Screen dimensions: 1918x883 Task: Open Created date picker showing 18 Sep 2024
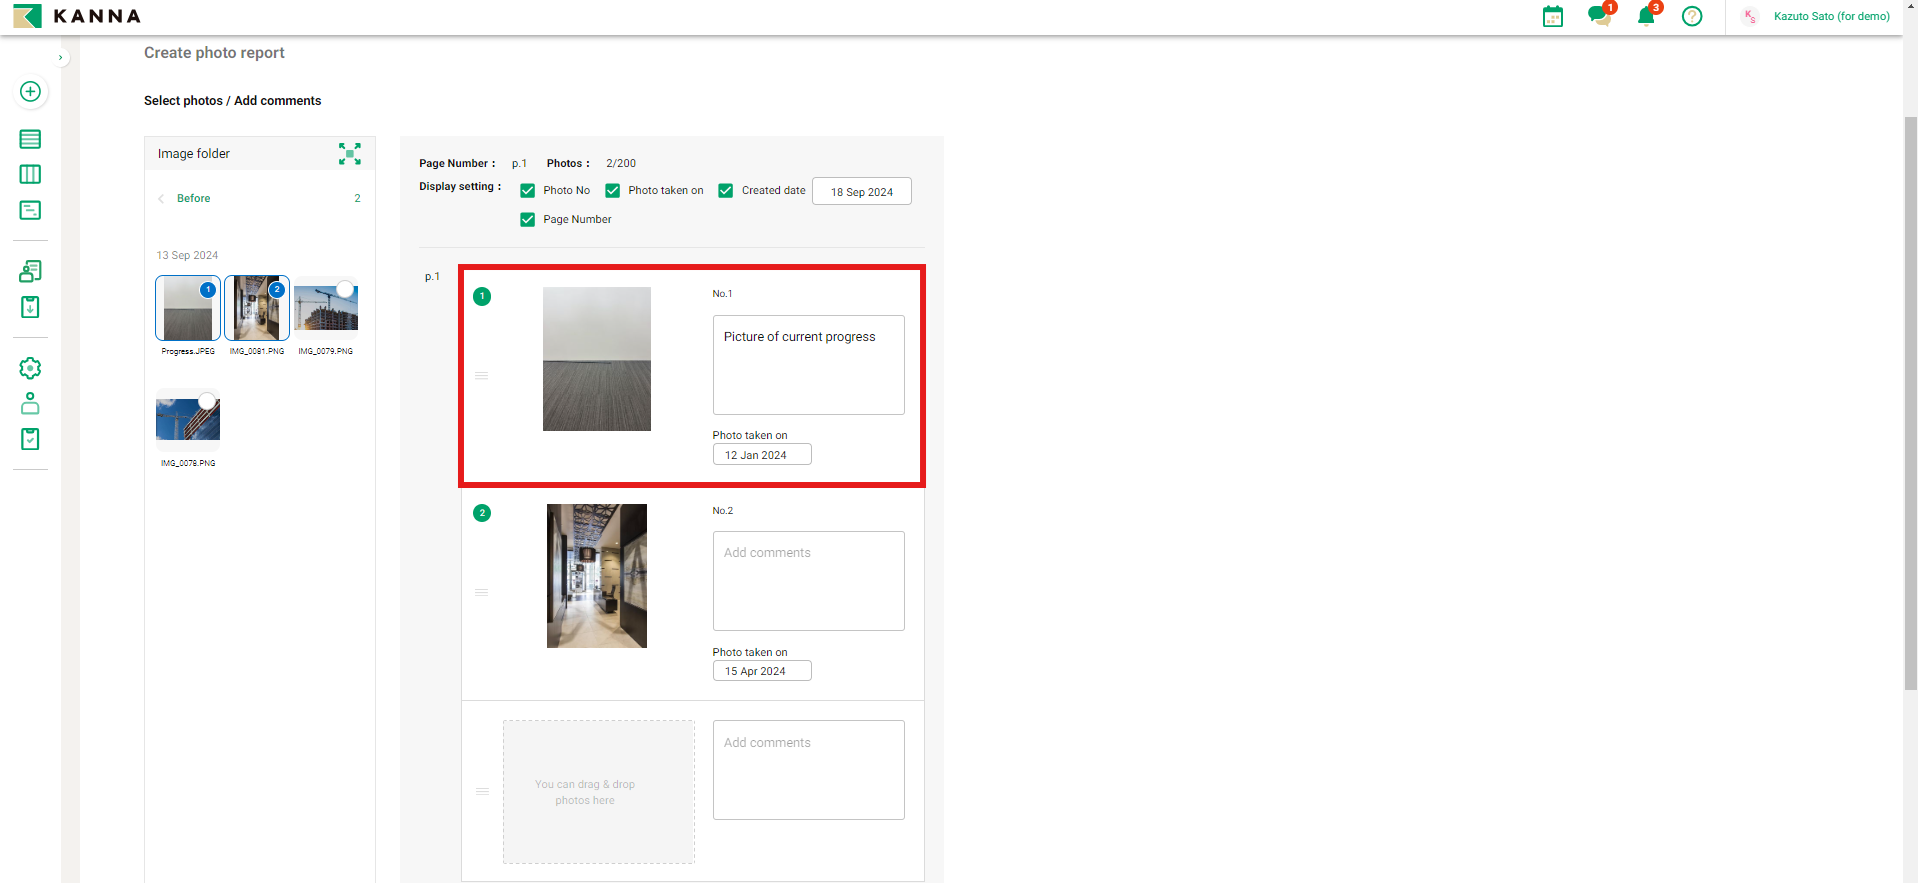tap(861, 192)
